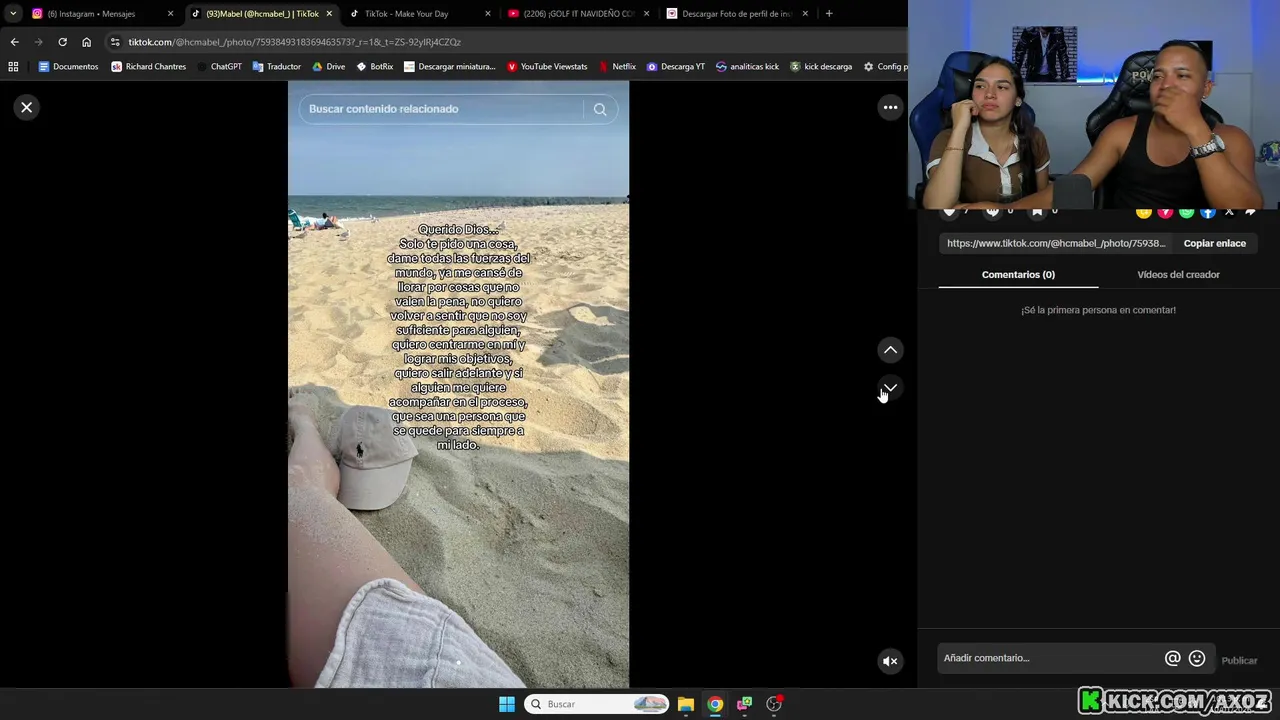The height and width of the screenshot is (720, 1280).
Task: Open 'Traductor' bookmark
Action: click(276, 67)
